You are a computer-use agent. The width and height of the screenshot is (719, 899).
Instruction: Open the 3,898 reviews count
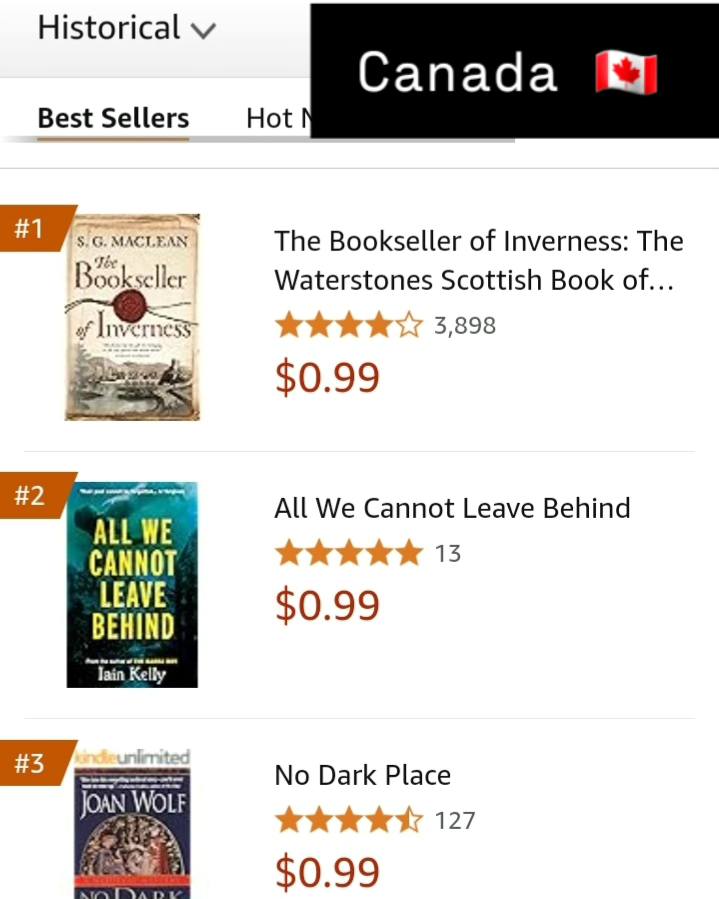[465, 325]
